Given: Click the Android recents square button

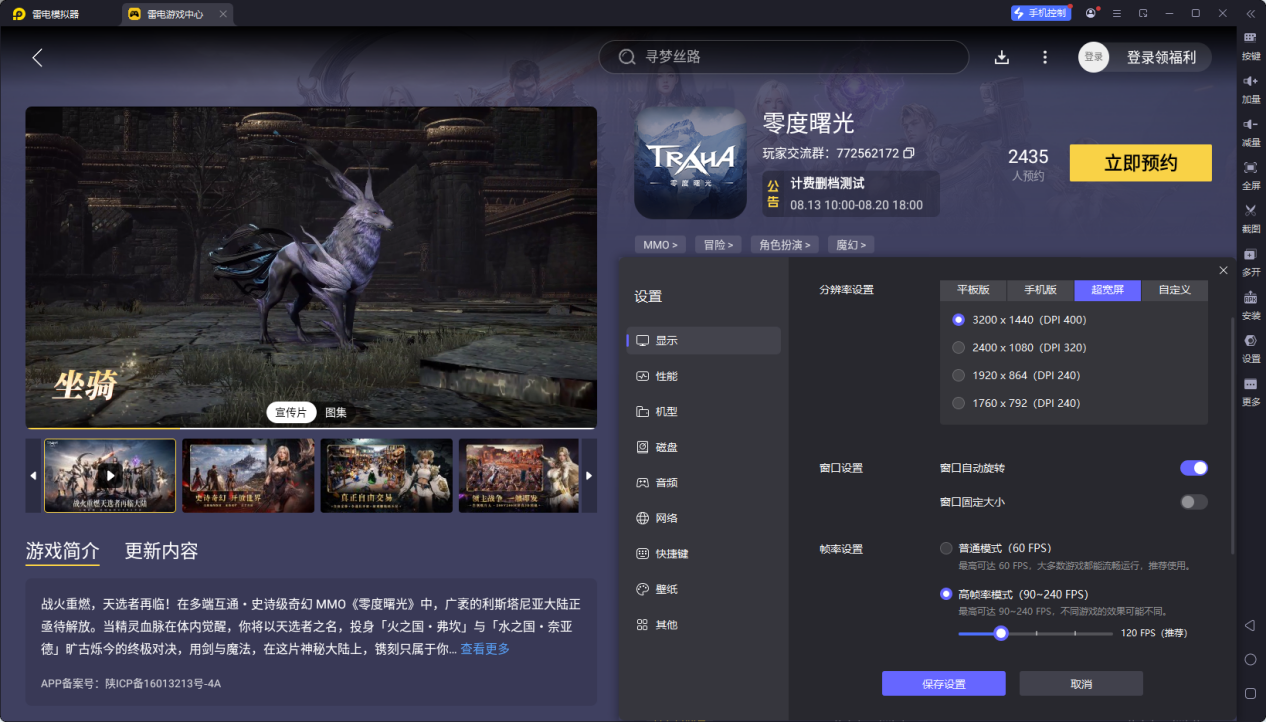Looking at the screenshot, I should click(x=1250, y=693).
